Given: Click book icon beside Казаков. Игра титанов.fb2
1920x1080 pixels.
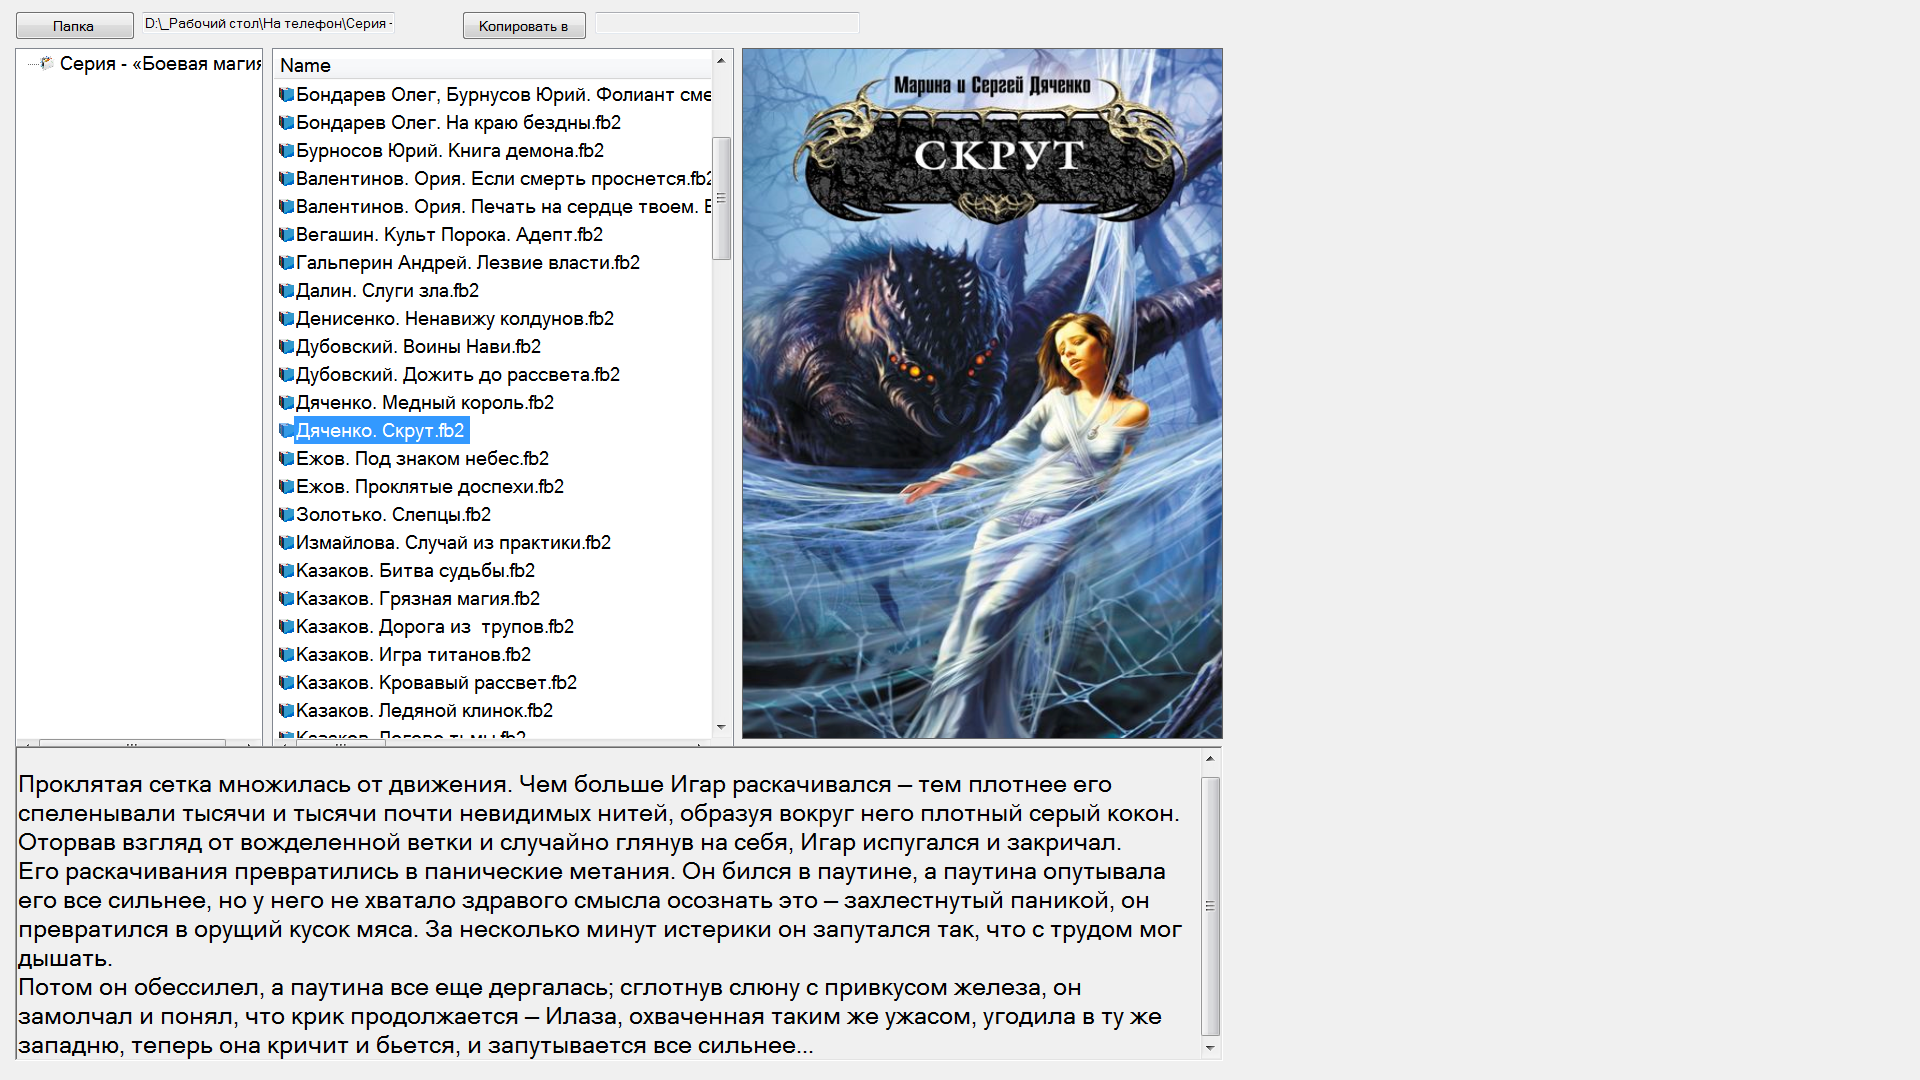Looking at the screenshot, I should point(286,655).
